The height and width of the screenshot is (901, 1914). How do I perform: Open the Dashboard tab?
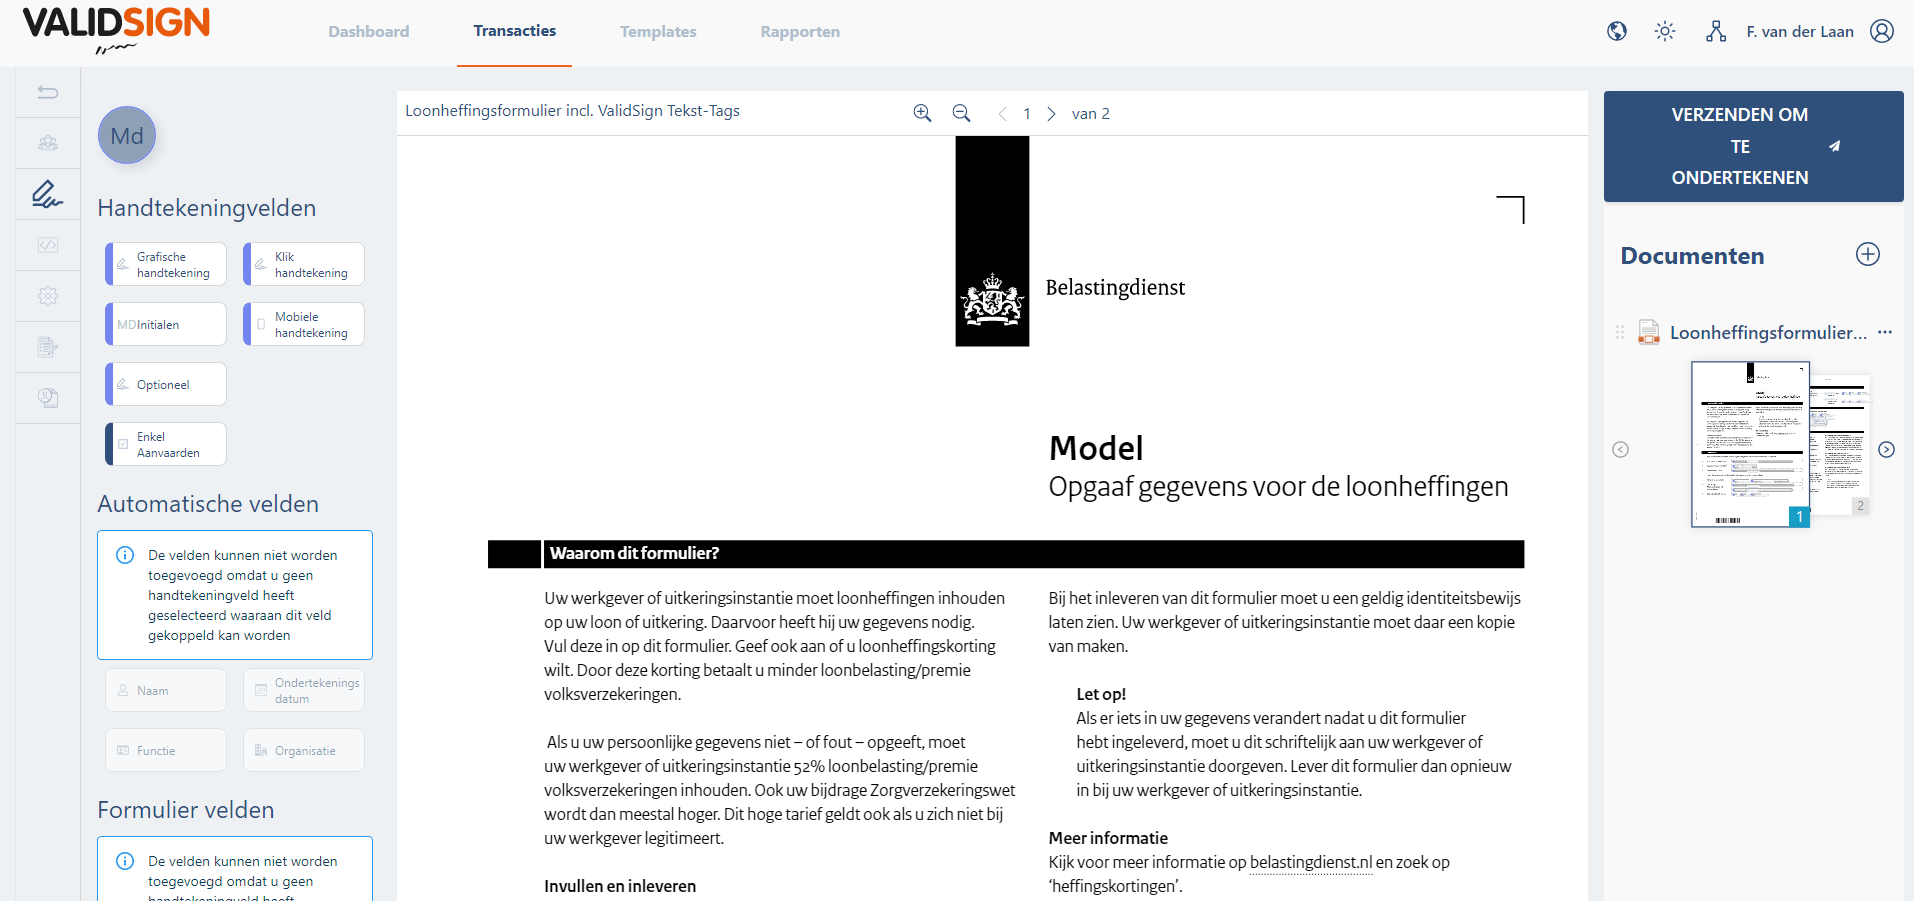tap(369, 32)
